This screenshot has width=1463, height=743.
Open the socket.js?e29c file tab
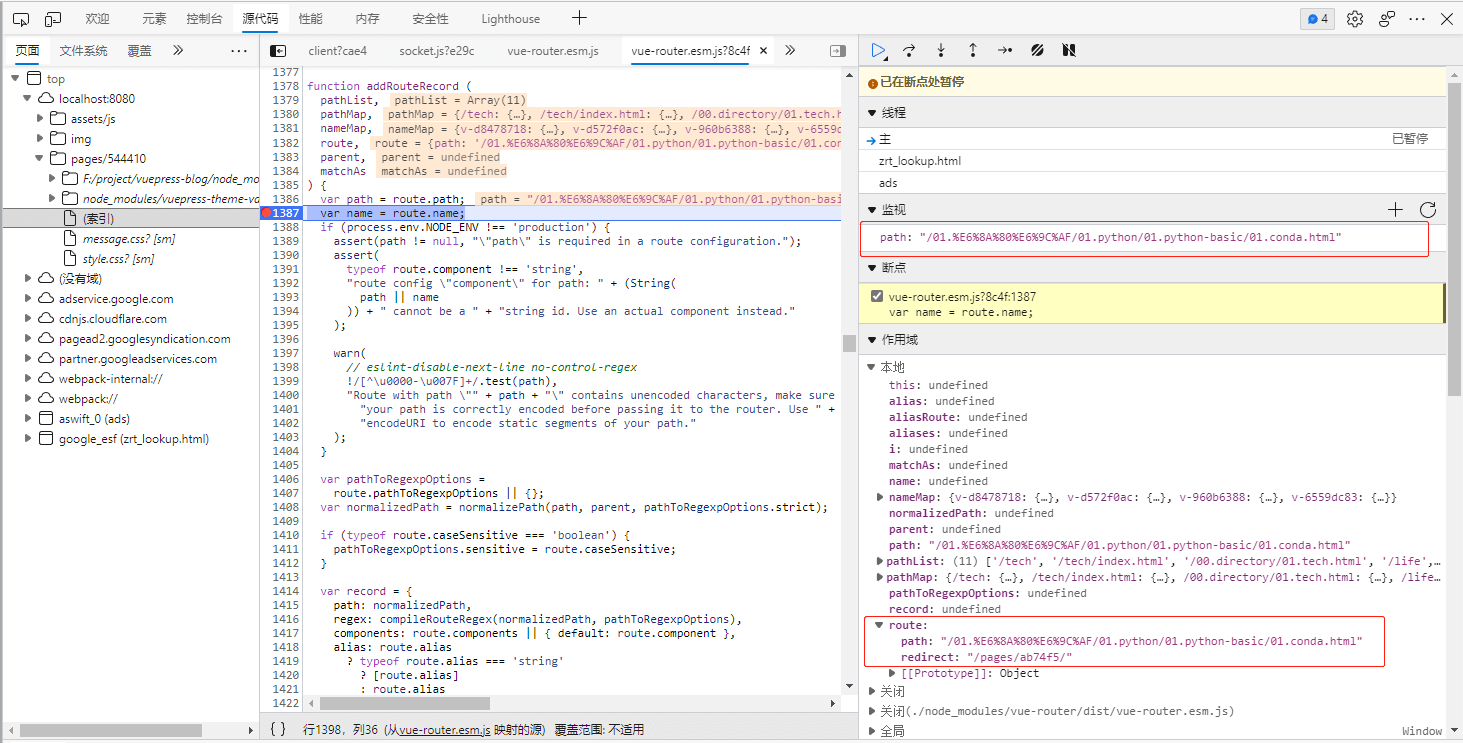(x=436, y=51)
